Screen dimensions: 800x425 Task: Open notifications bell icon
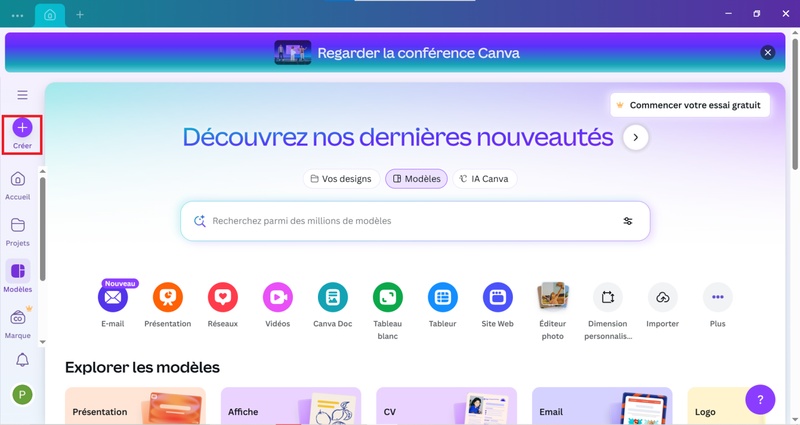tap(22, 360)
